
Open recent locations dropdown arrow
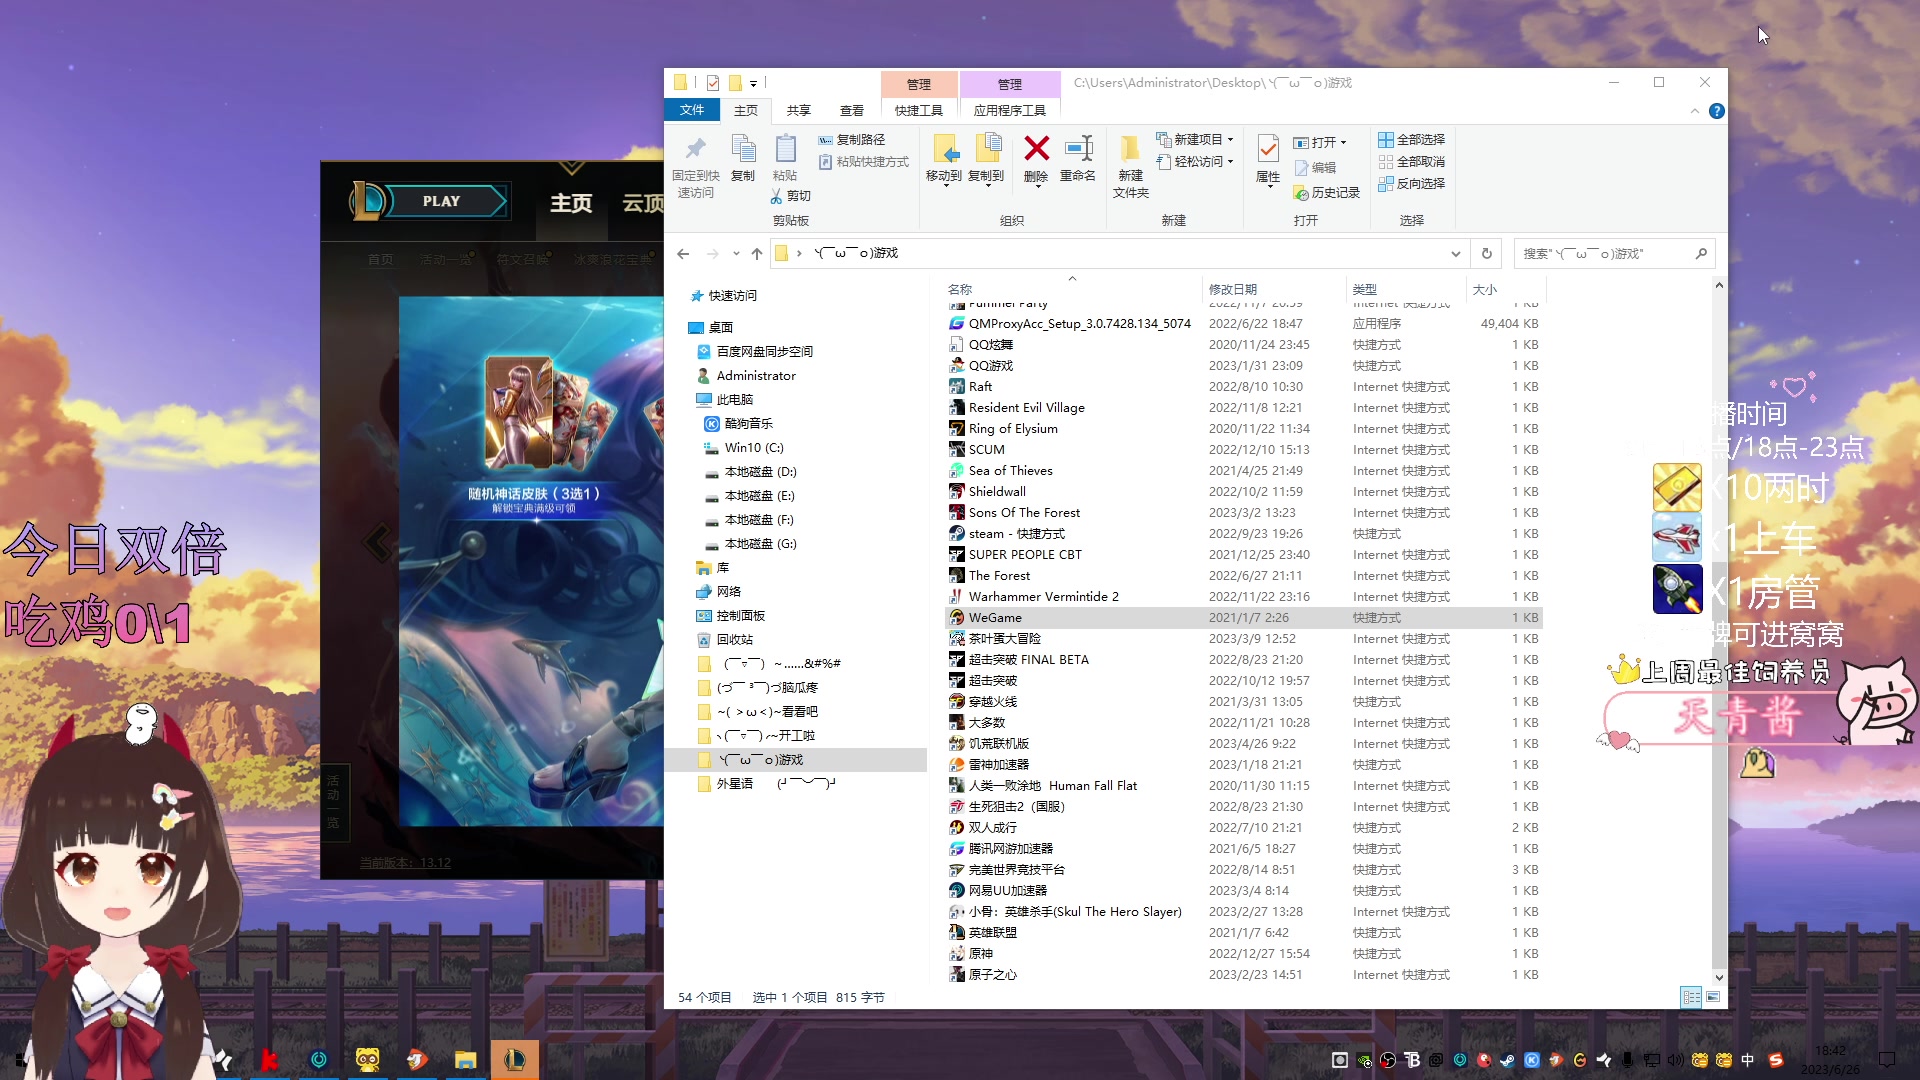736,254
